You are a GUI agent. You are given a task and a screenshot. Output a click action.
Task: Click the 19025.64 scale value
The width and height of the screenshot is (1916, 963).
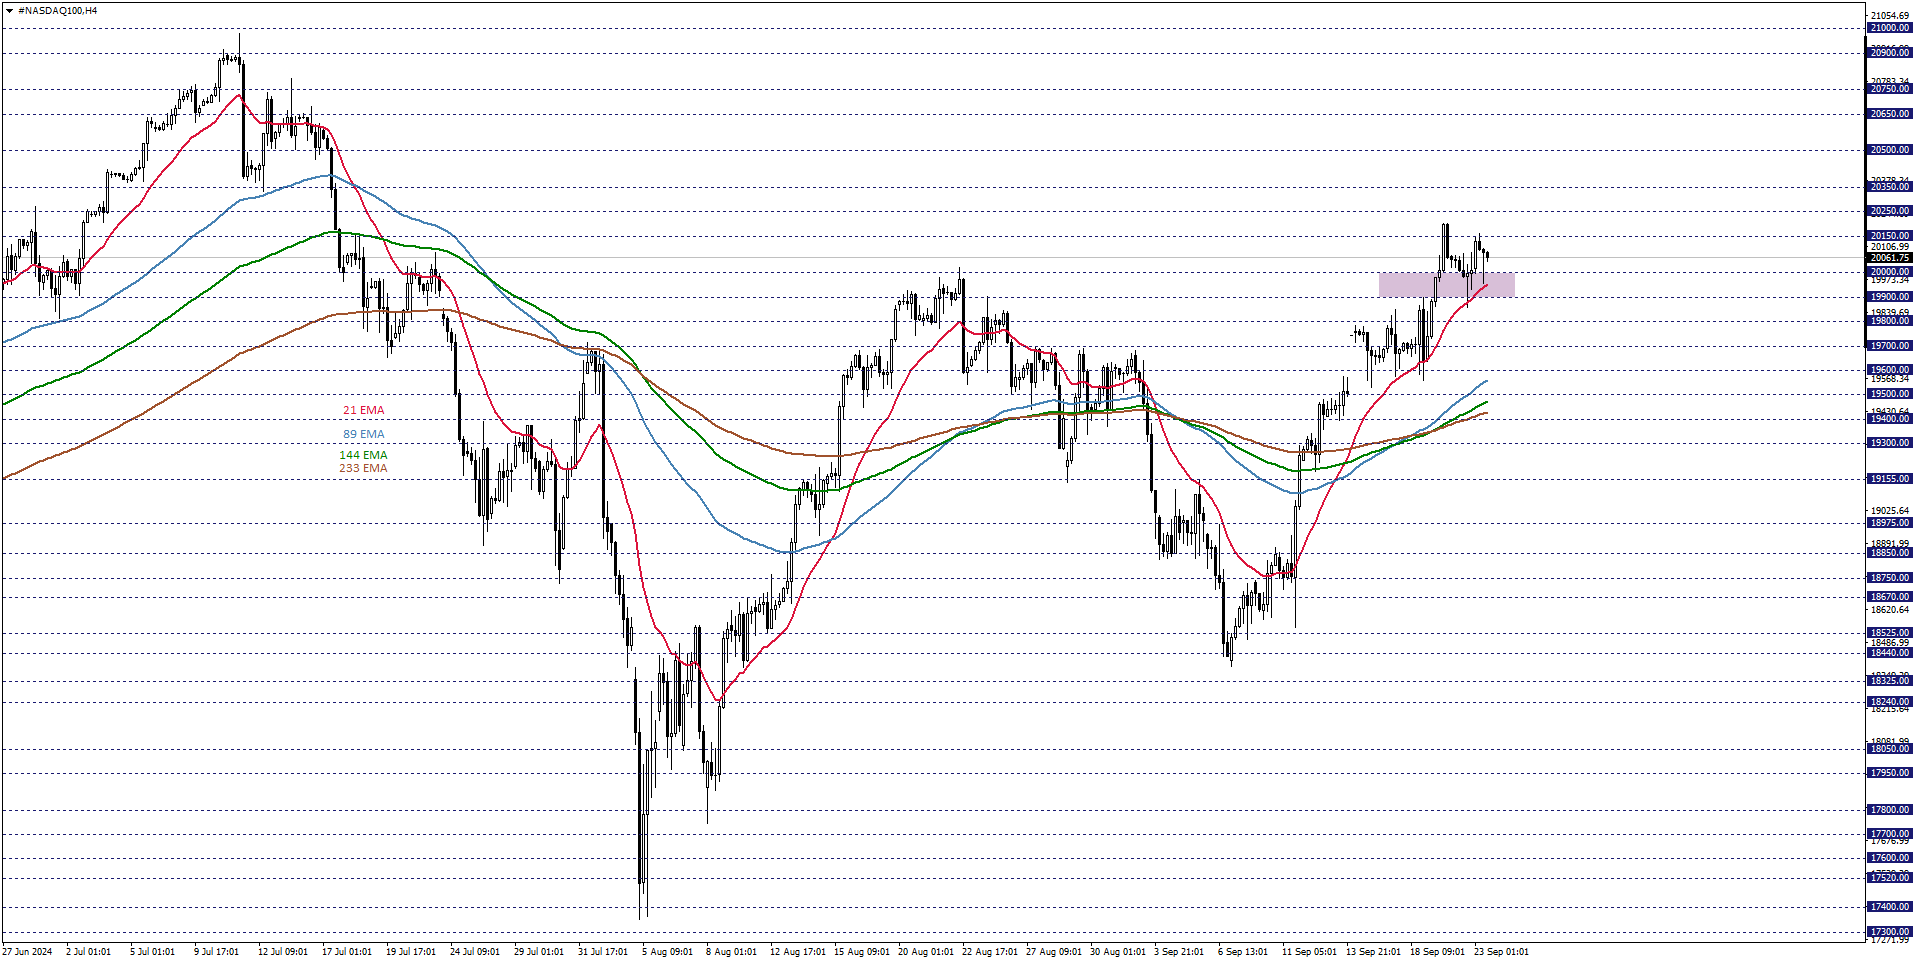1890,511
